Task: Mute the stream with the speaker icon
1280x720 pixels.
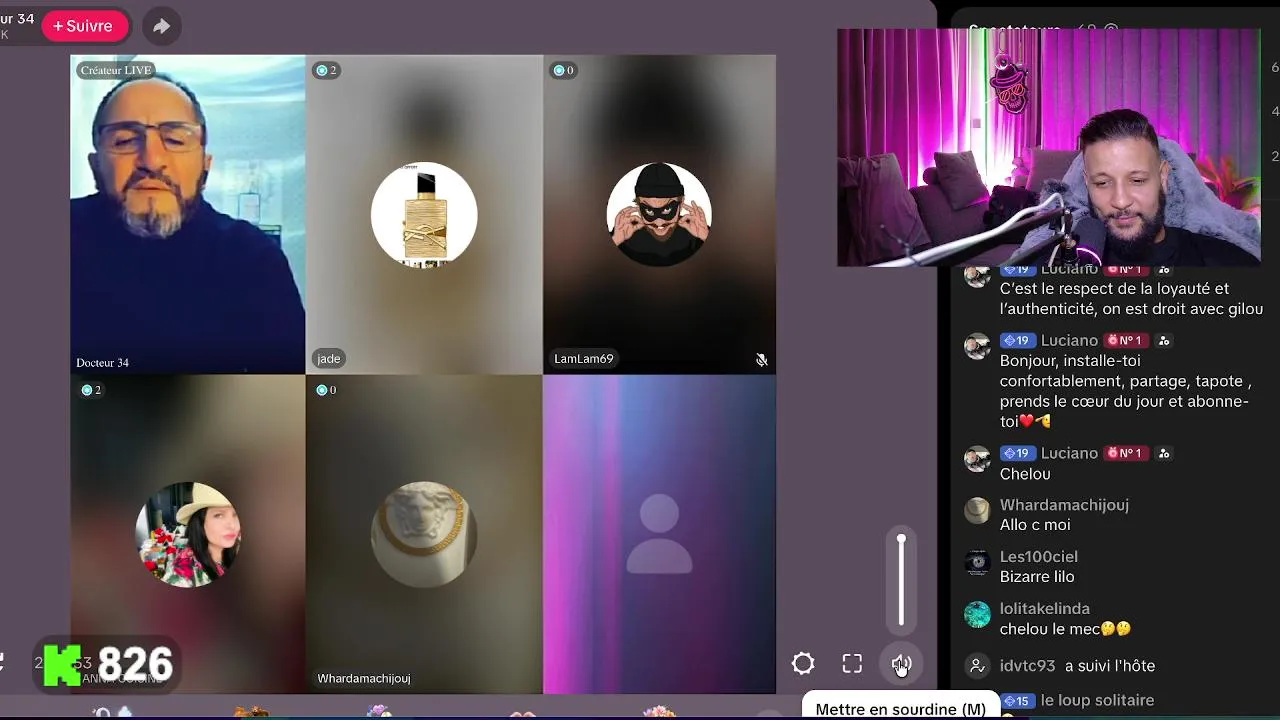Action: coord(901,664)
